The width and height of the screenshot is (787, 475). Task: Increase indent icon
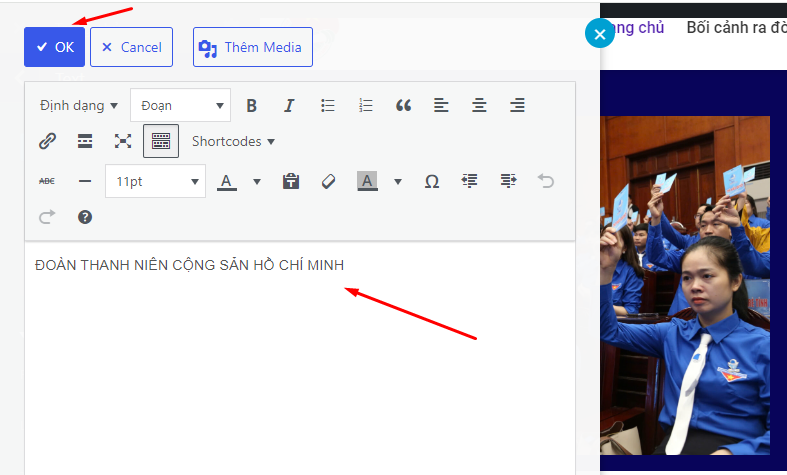[508, 181]
